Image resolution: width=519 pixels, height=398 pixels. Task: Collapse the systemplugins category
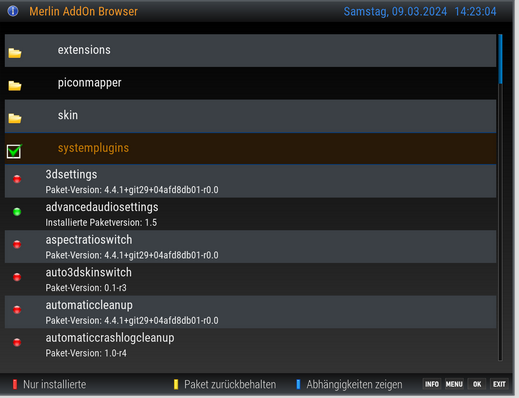click(x=250, y=148)
